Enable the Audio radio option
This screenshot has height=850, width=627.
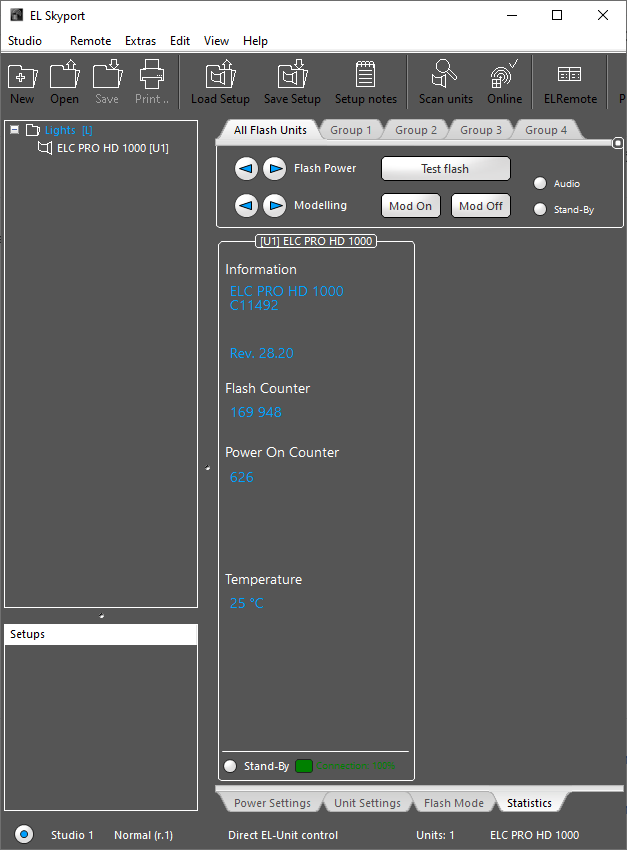[x=541, y=184]
